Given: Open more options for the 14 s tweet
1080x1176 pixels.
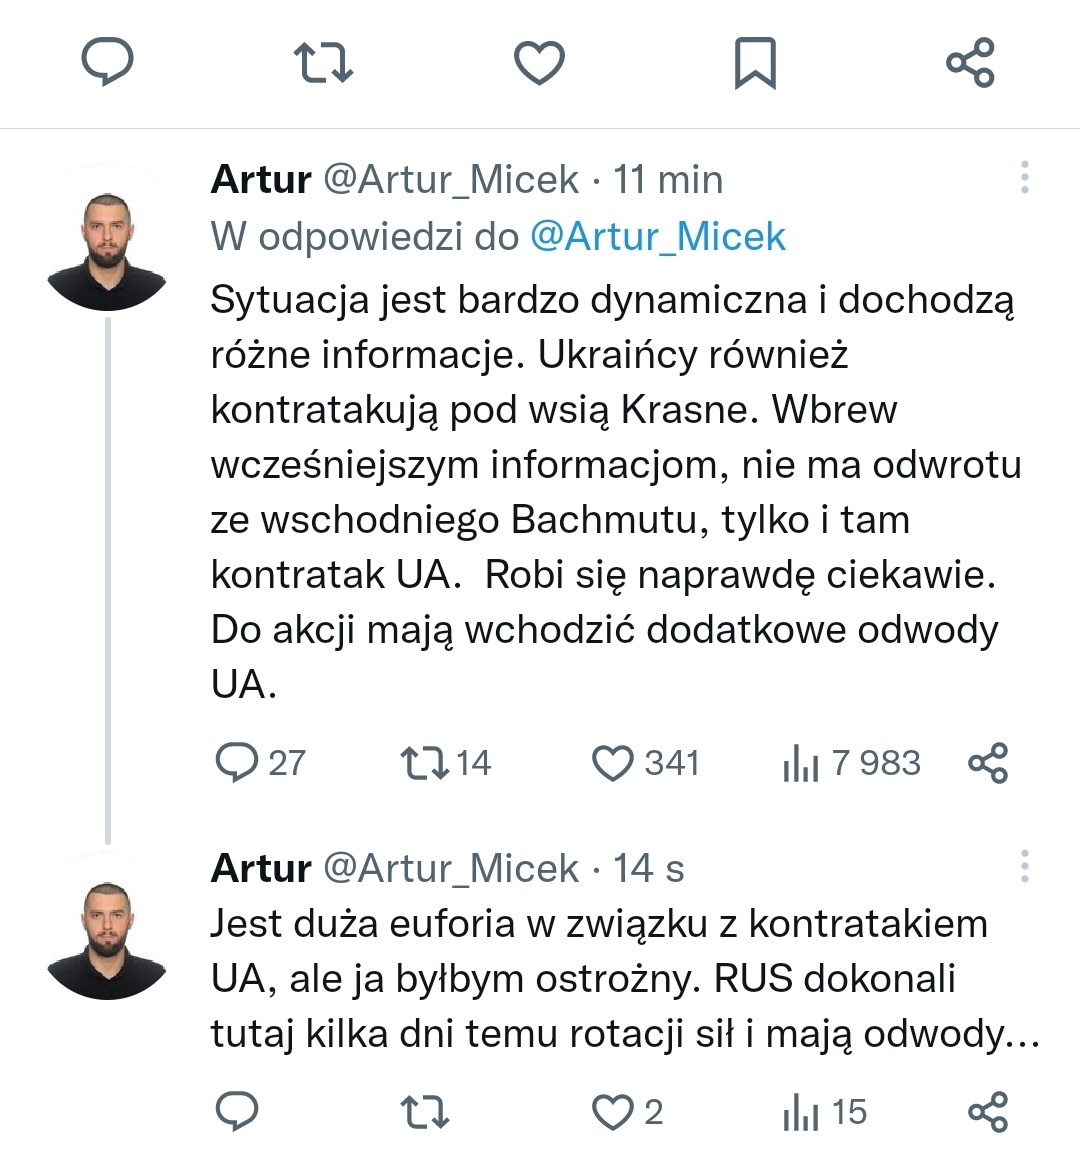Looking at the screenshot, I should 1024,866.
